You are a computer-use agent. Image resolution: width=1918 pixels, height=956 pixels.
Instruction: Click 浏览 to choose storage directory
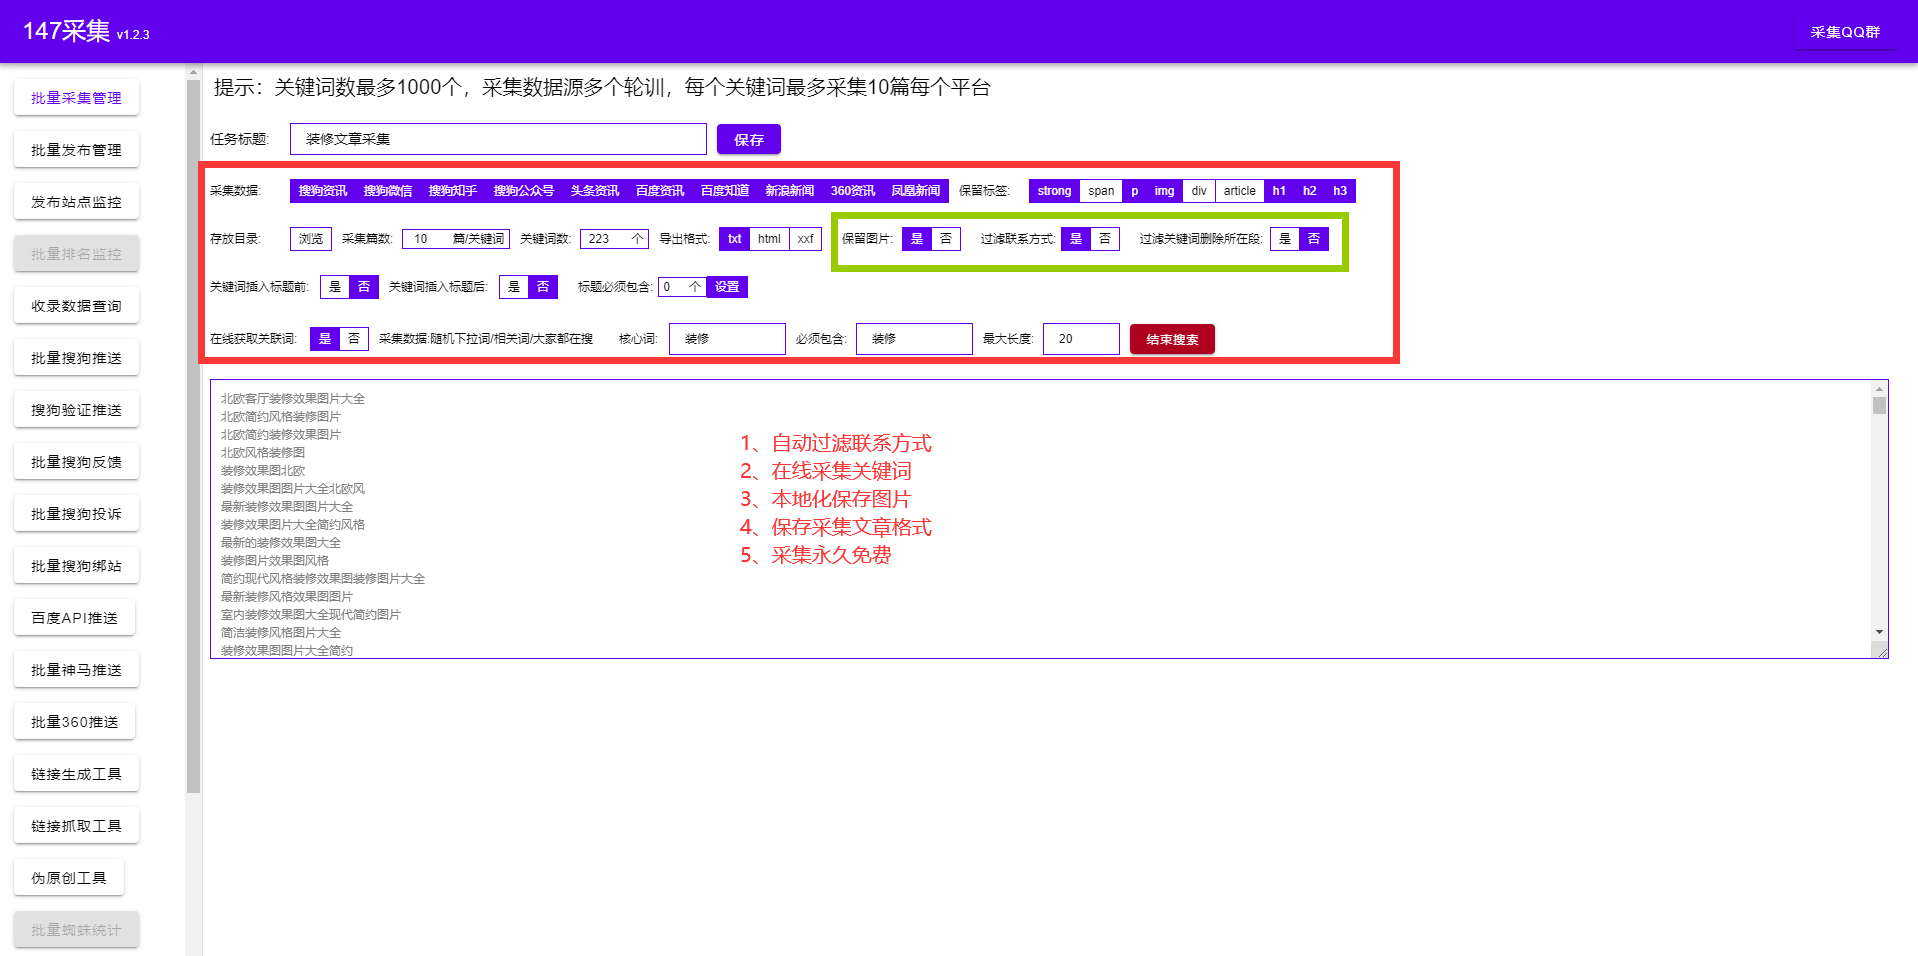click(x=311, y=239)
